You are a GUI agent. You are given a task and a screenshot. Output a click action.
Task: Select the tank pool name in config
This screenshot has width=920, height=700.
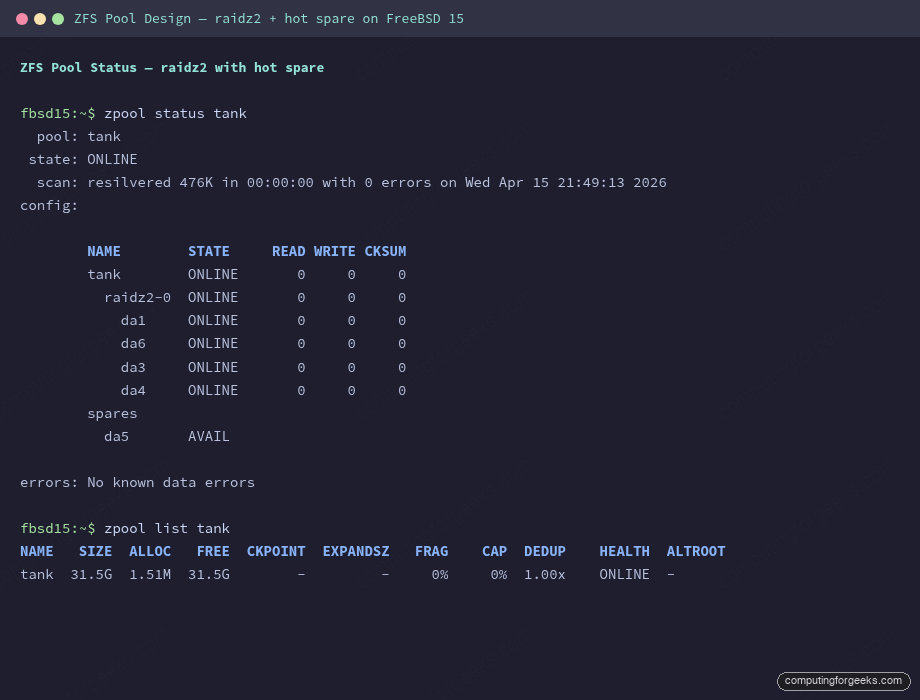click(104, 274)
